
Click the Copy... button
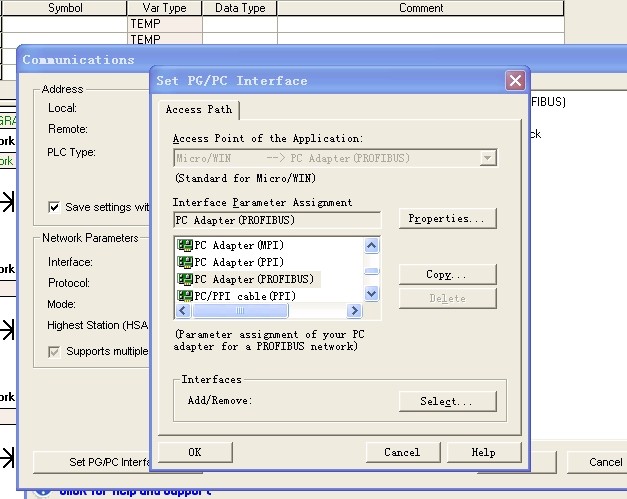tap(447, 274)
